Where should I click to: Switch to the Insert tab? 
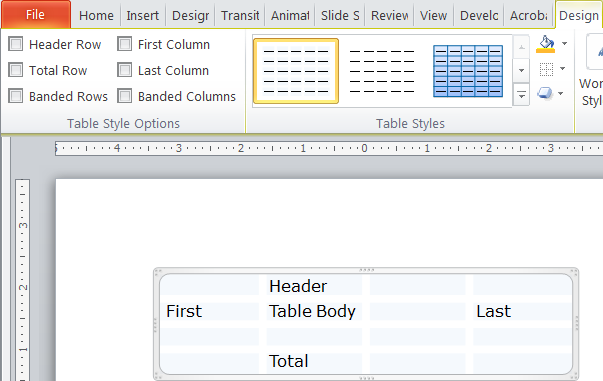click(x=143, y=16)
